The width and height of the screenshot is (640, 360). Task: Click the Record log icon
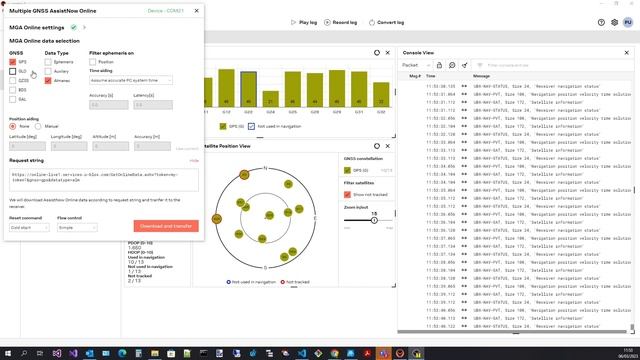tap(327, 22)
